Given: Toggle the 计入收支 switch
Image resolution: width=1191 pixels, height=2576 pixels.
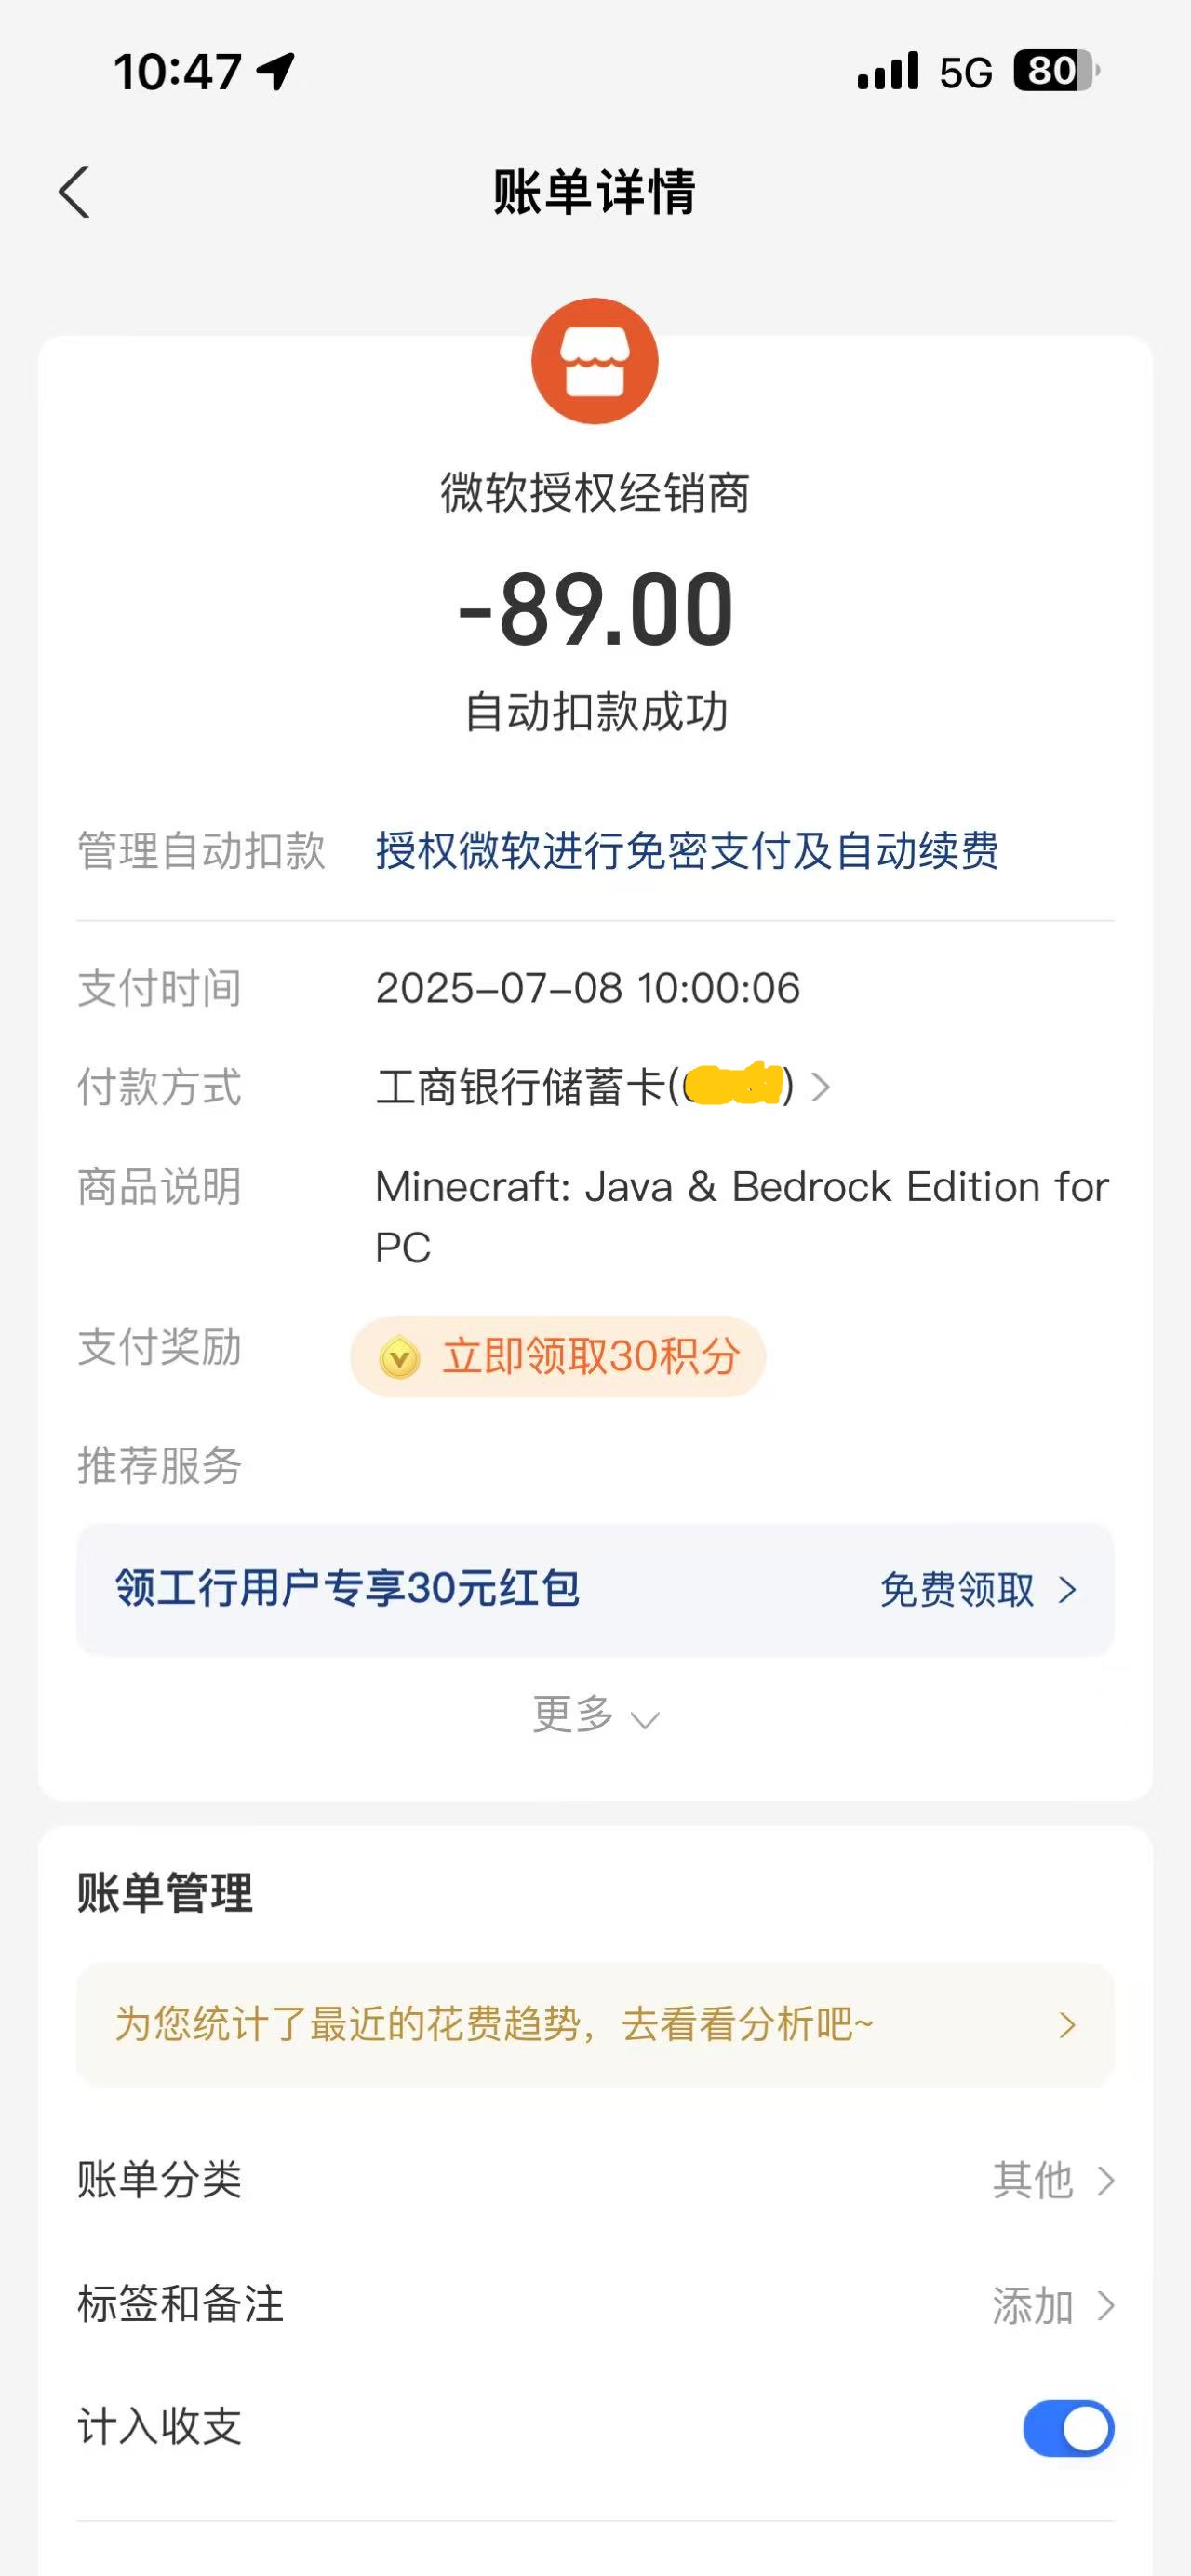Looking at the screenshot, I should click(1068, 2427).
